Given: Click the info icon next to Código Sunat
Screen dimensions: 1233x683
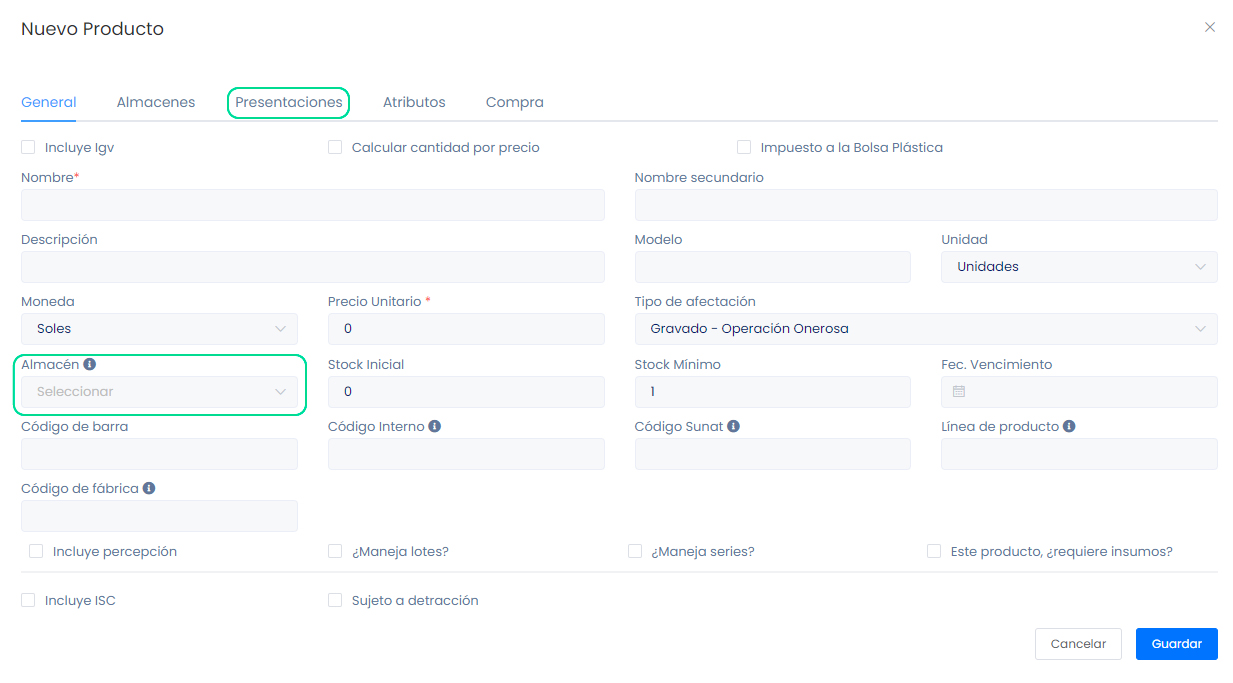Looking at the screenshot, I should point(733,426).
